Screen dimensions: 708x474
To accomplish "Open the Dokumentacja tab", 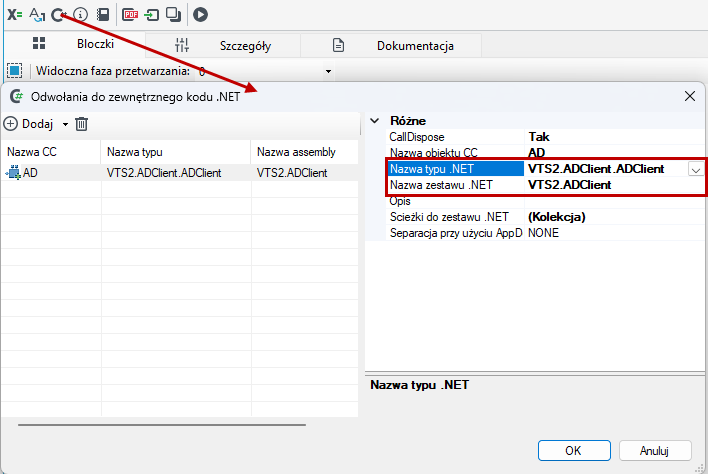I will click(x=391, y=46).
